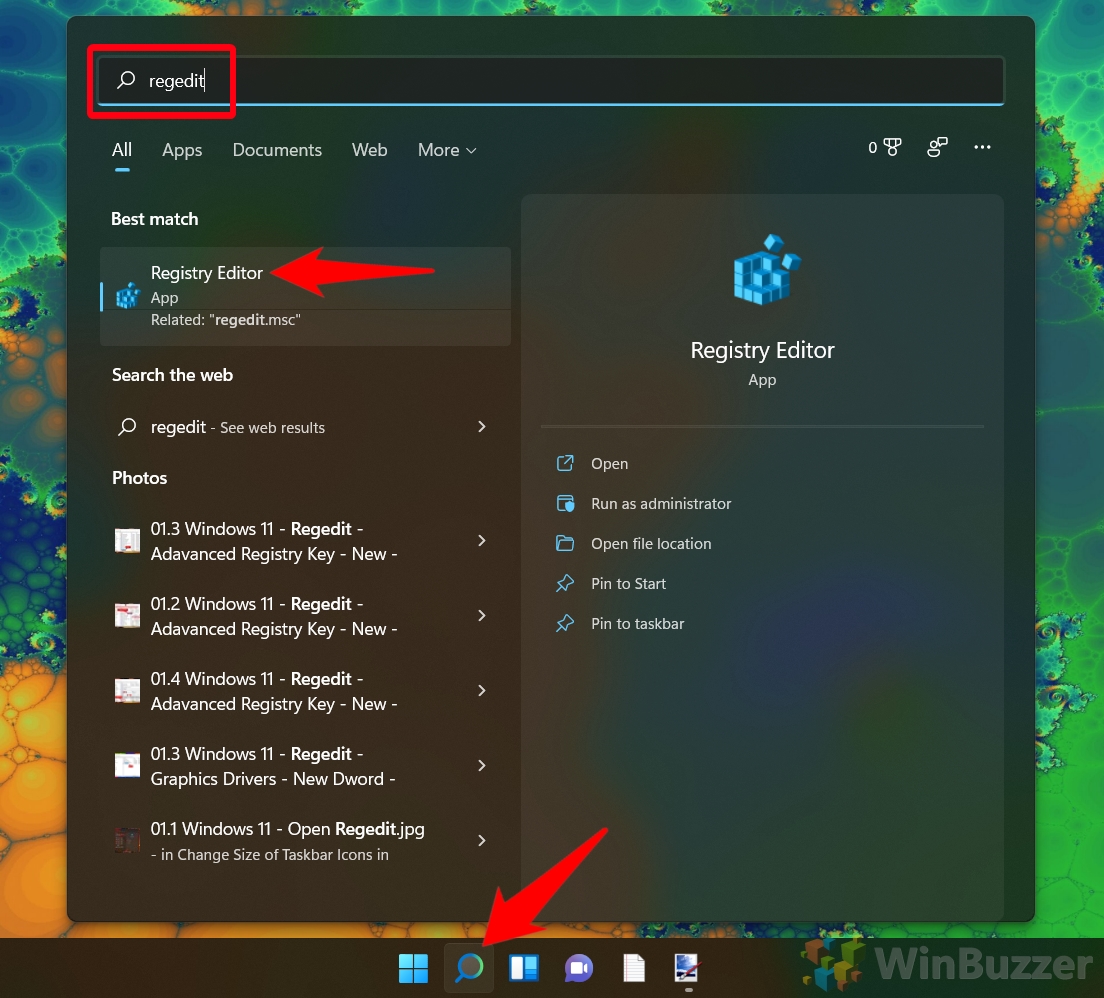Expand the regedit web results chevron
The image size is (1104, 998).
482,427
